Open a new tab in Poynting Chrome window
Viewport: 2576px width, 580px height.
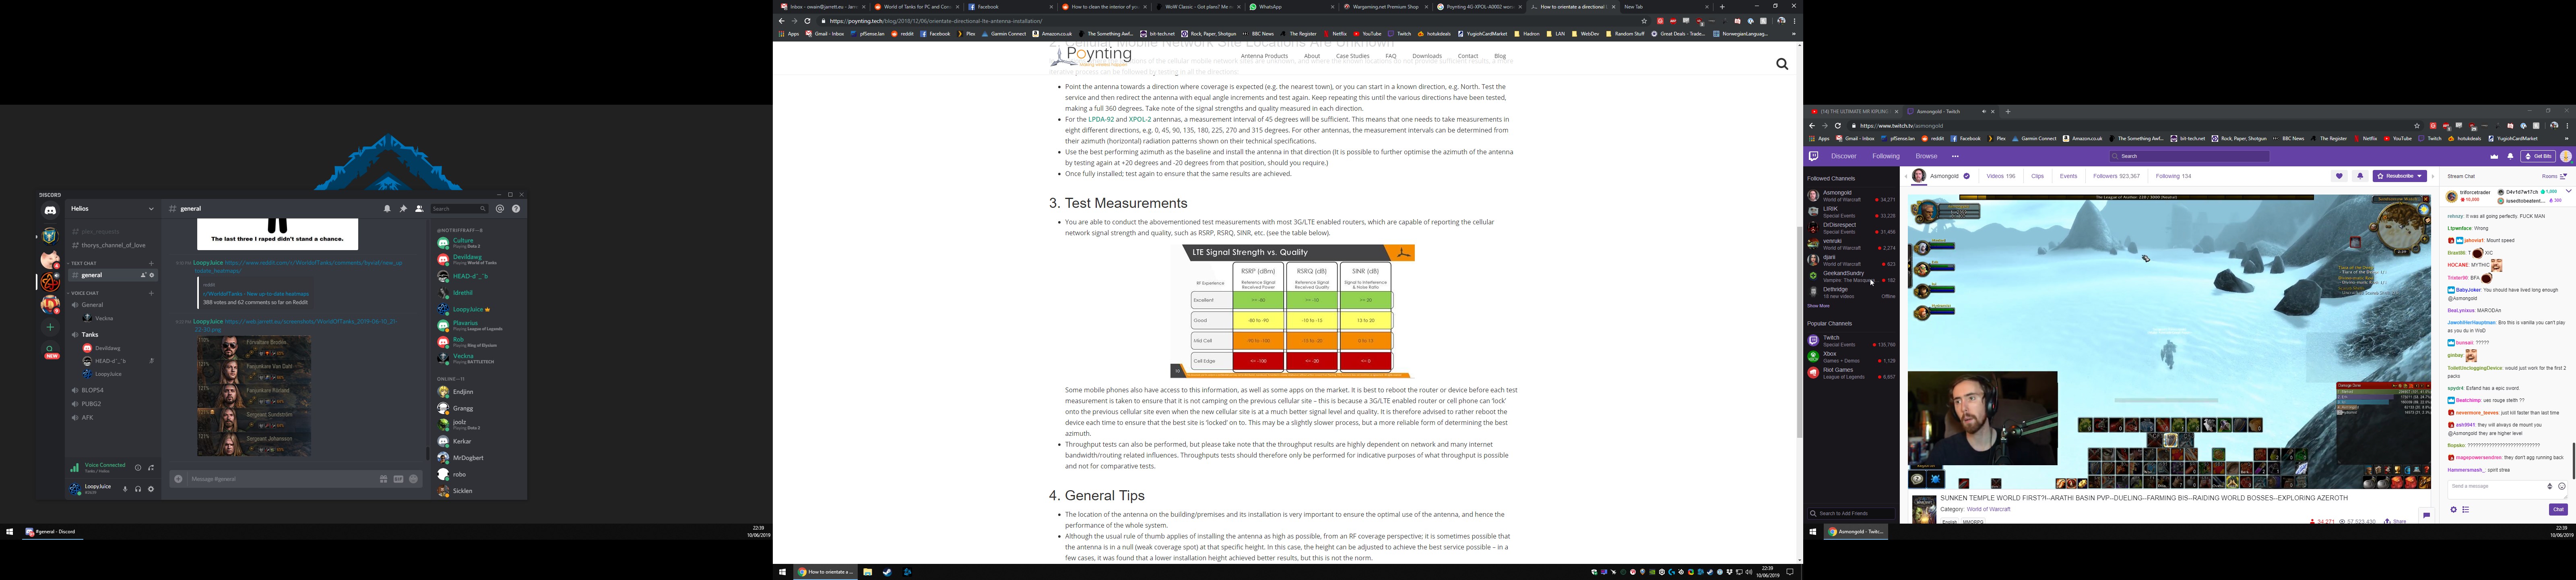[x=1722, y=7]
